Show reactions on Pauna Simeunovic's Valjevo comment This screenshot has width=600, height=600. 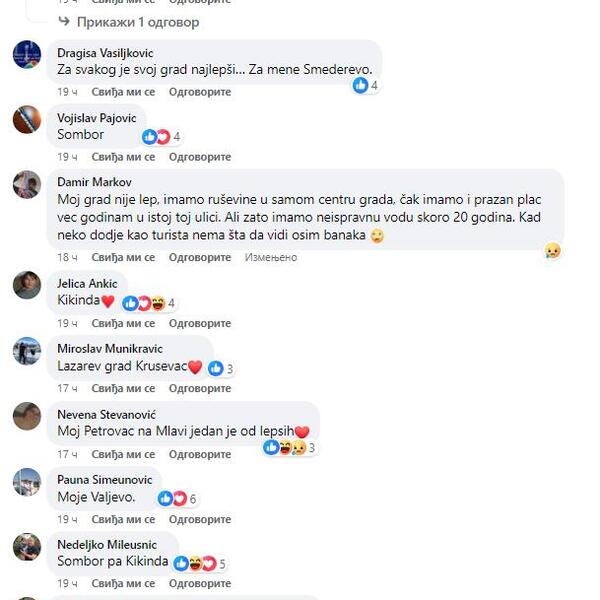pos(177,499)
